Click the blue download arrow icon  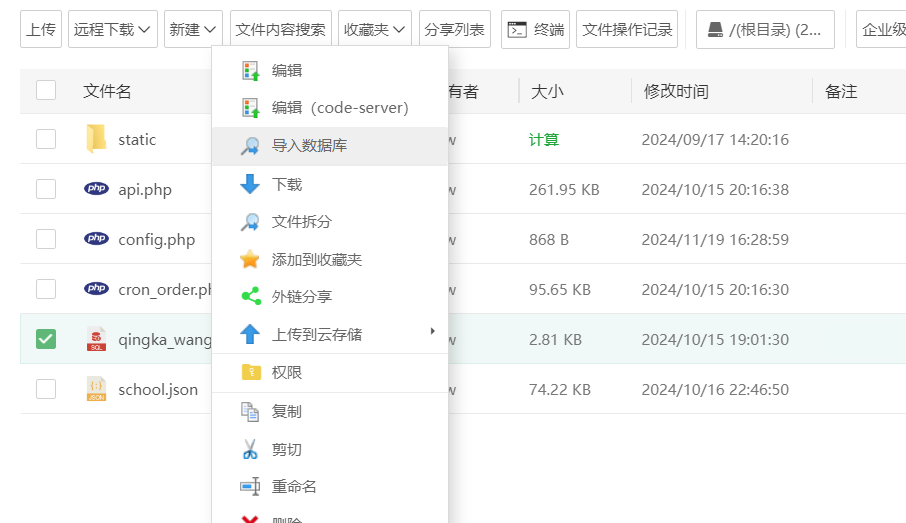pyautogui.click(x=250, y=184)
